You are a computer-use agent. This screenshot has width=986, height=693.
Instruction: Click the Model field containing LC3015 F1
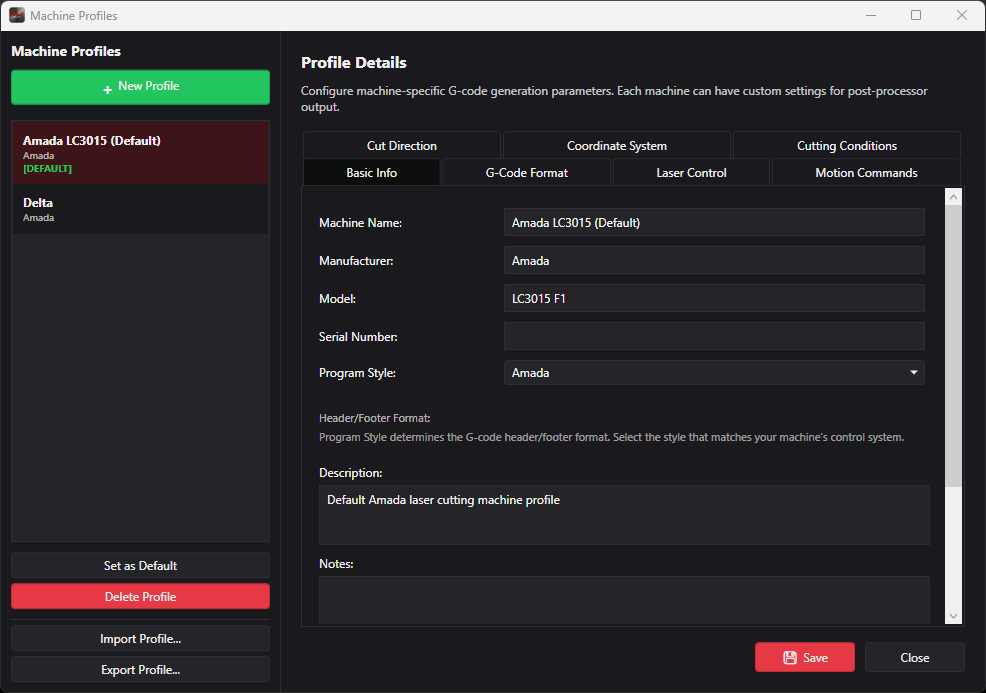coord(714,298)
